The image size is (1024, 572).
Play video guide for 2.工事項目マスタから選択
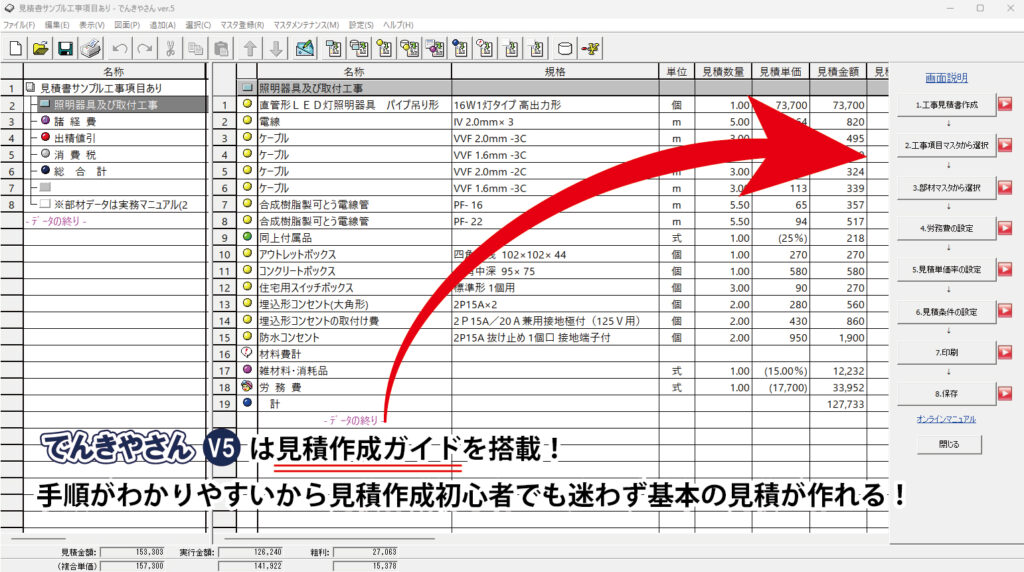pyautogui.click(x=1005, y=145)
